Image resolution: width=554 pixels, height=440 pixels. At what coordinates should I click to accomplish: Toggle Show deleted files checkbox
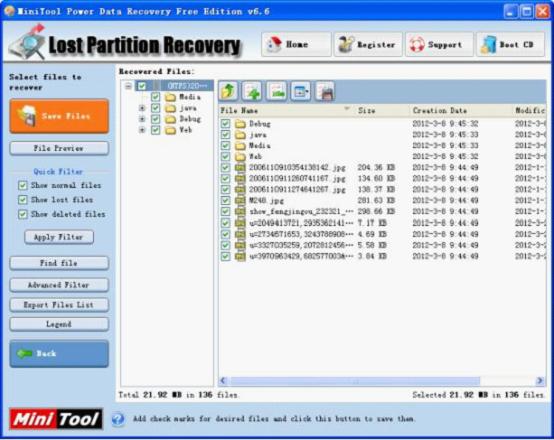pos(23,215)
